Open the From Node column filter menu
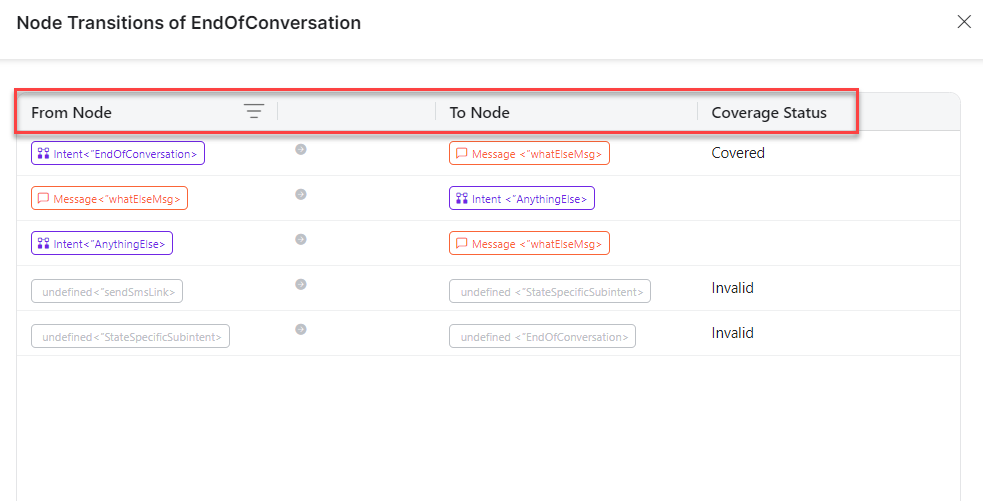The width and height of the screenshot is (983, 501). tap(254, 112)
